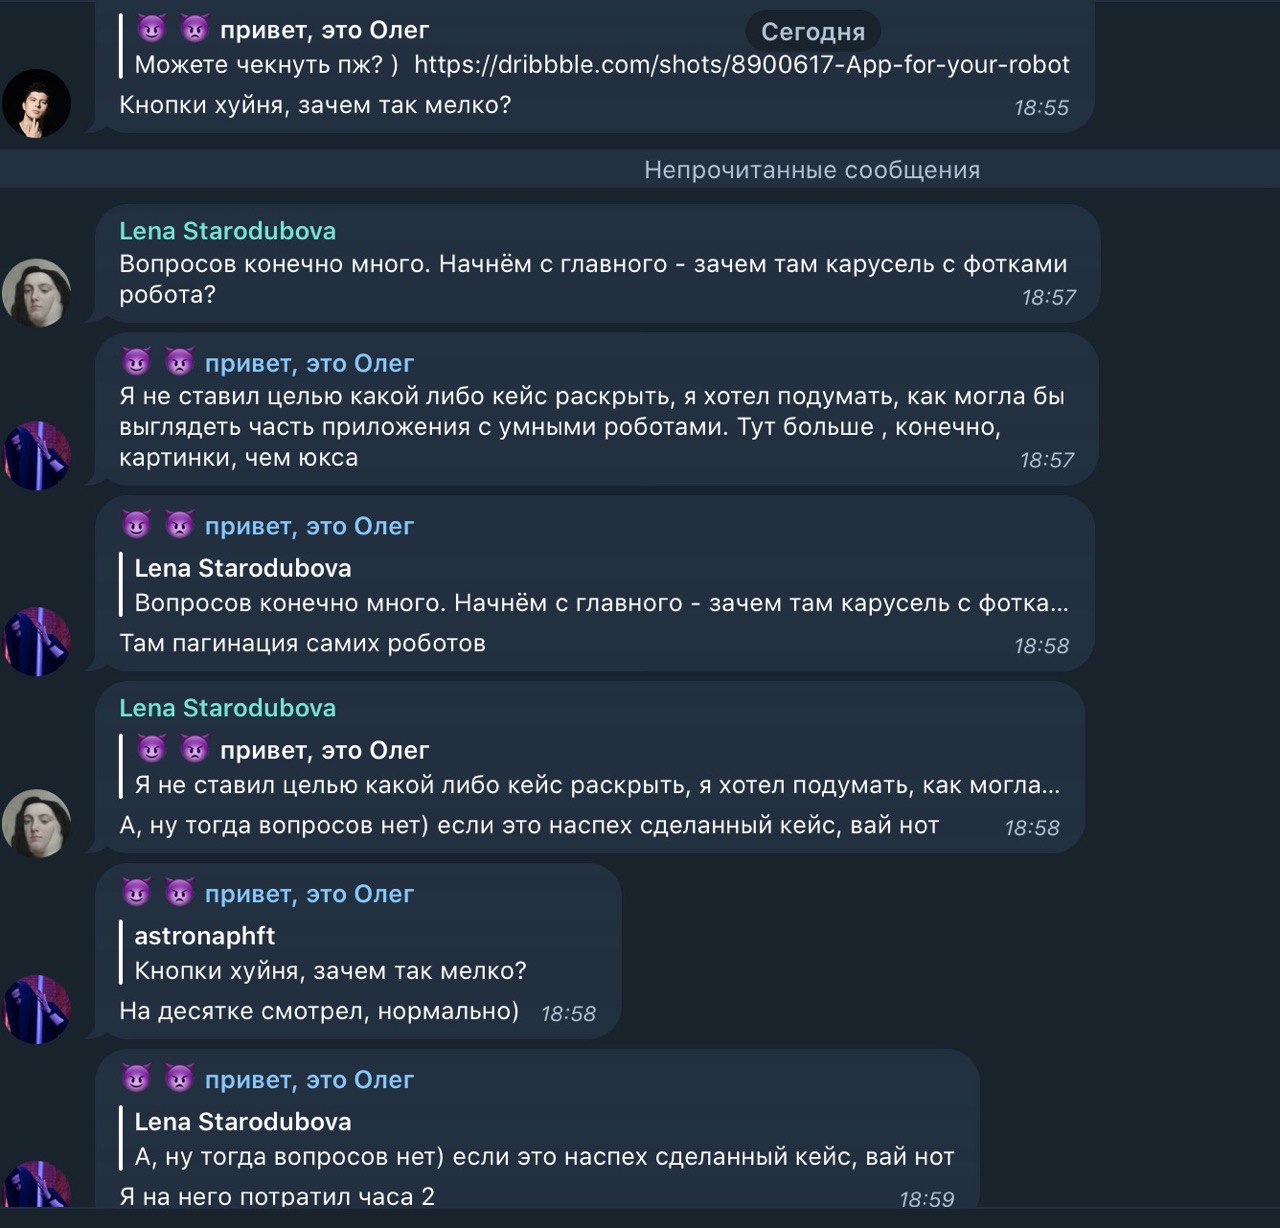1280x1228 pixels.
Task: Open Oleg's avatar beside 'На десятке смотрел' message
Action: click(36, 1009)
